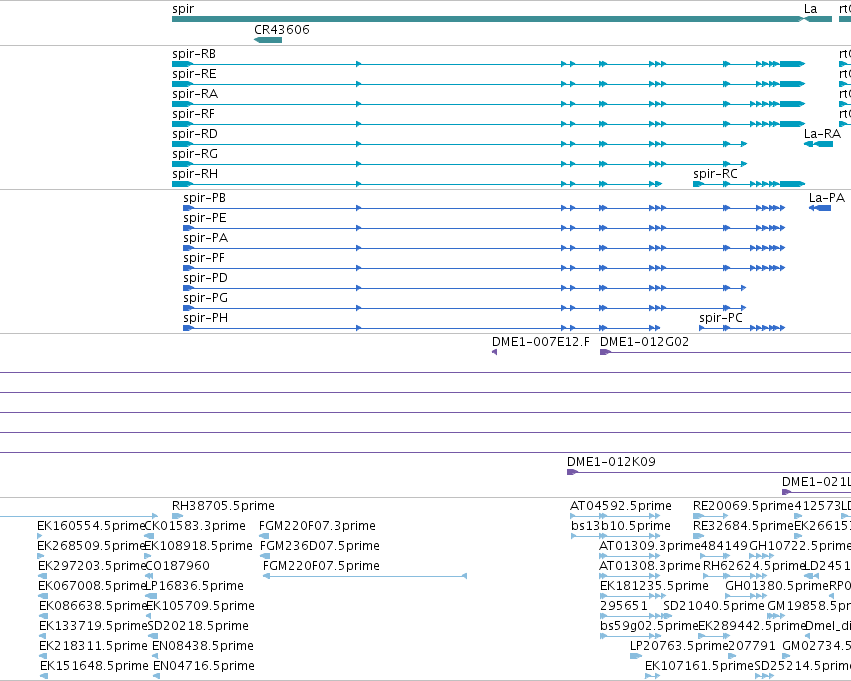Click EST EK086638.5prime
Screen dimensions: 851x681
(43, 616)
